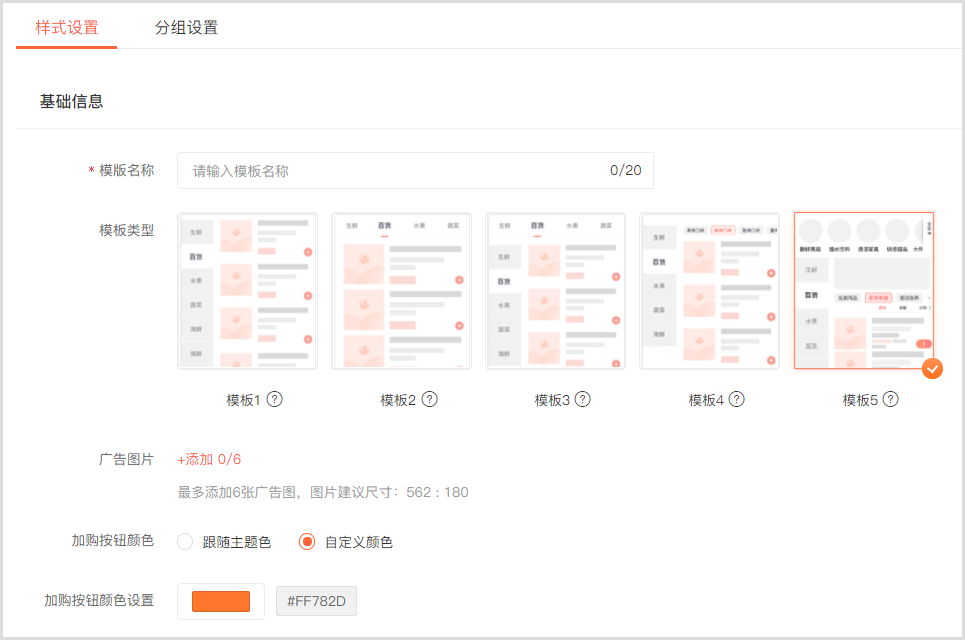Select 跟随主题色 radio option
The image size is (965, 640).
click(x=185, y=542)
